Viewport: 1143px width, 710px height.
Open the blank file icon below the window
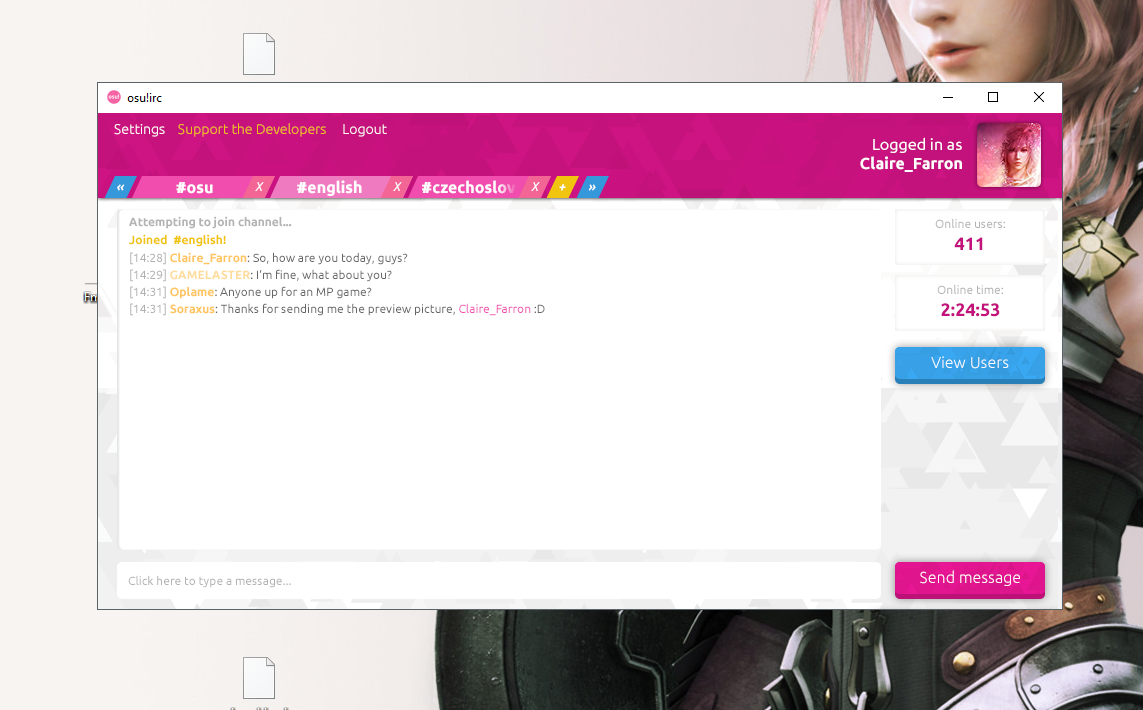pos(259,678)
